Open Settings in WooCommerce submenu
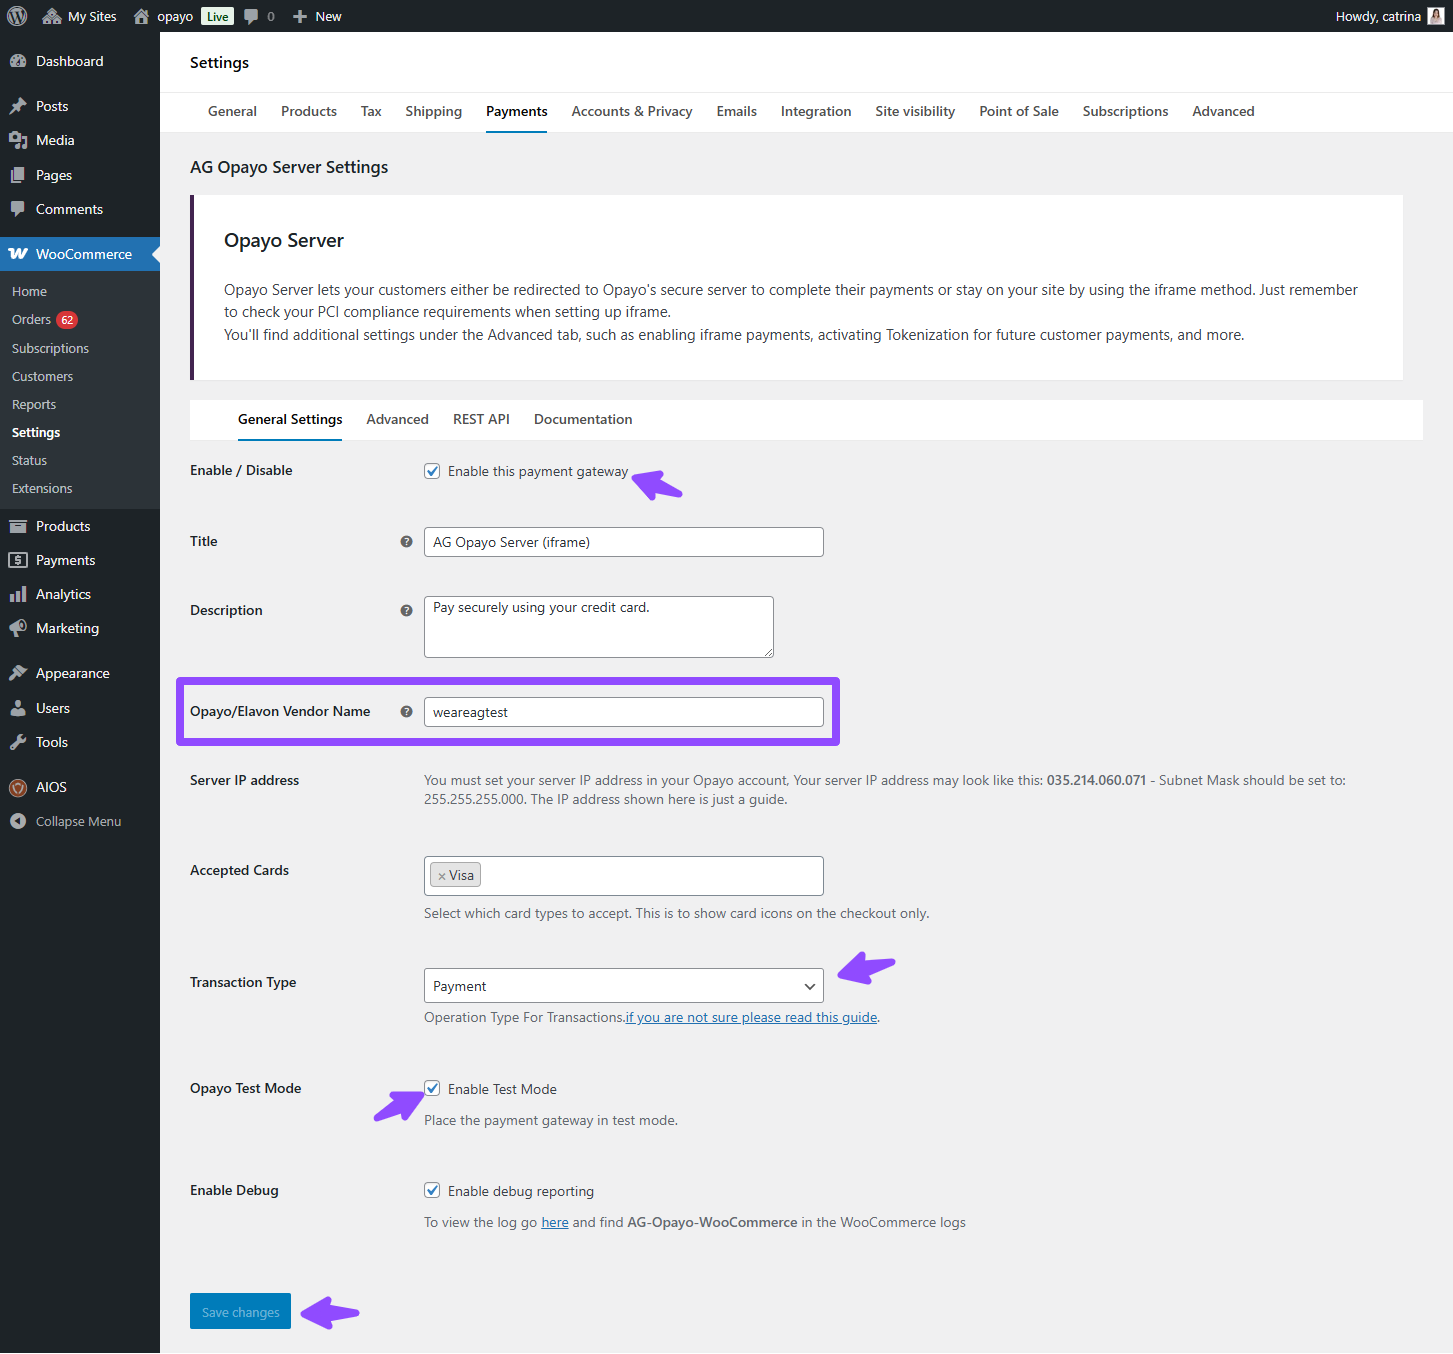 pos(36,432)
